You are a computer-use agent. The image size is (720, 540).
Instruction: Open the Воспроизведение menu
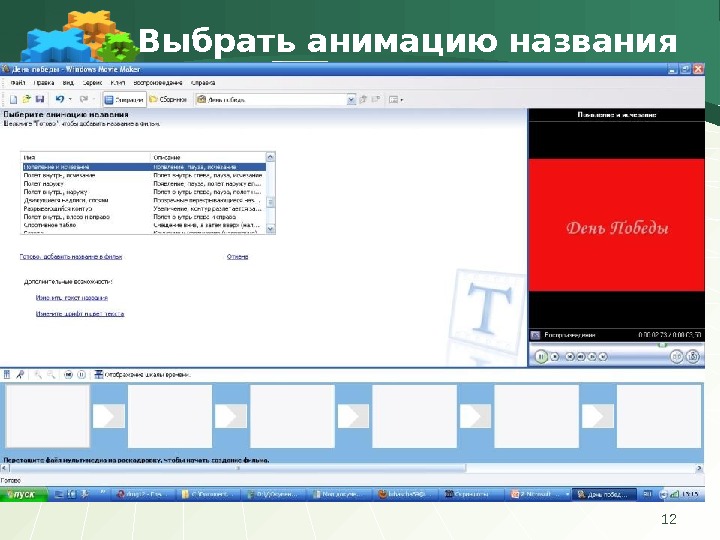click(x=158, y=83)
